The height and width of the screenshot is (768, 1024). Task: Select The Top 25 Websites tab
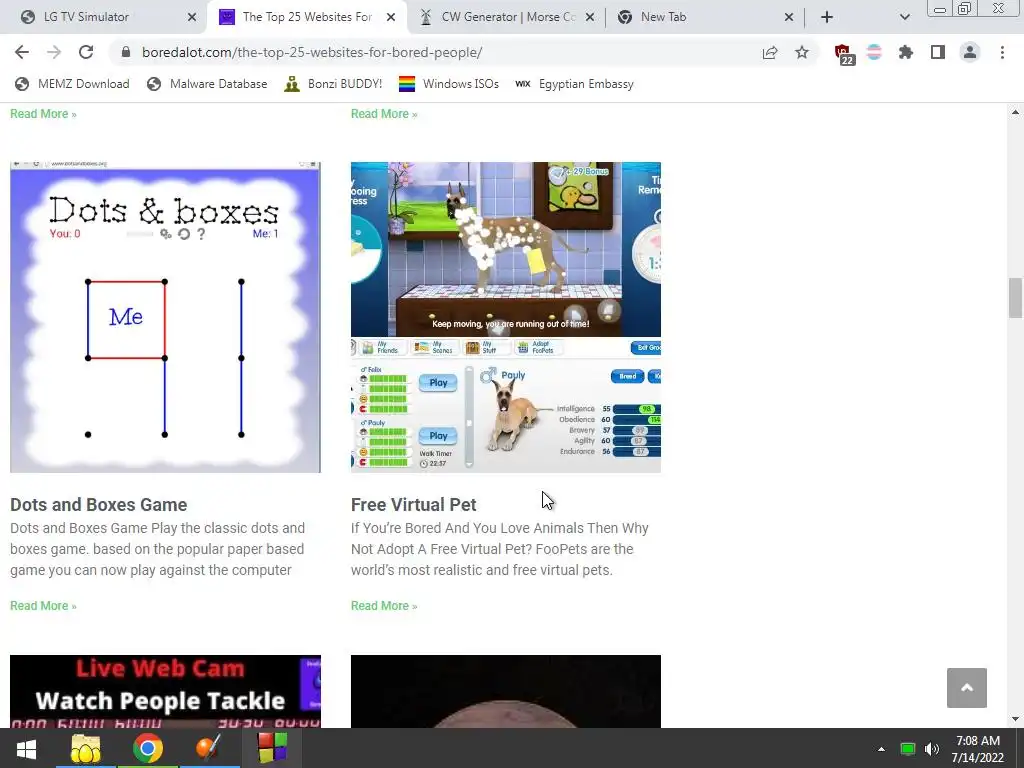307,17
